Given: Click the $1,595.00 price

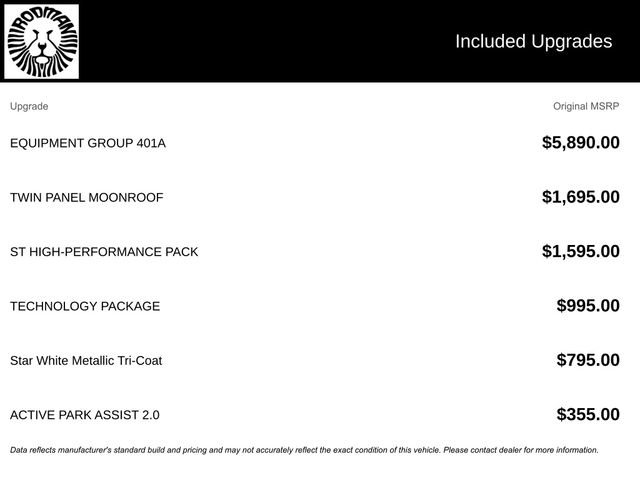Looking at the screenshot, I should tap(580, 251).
